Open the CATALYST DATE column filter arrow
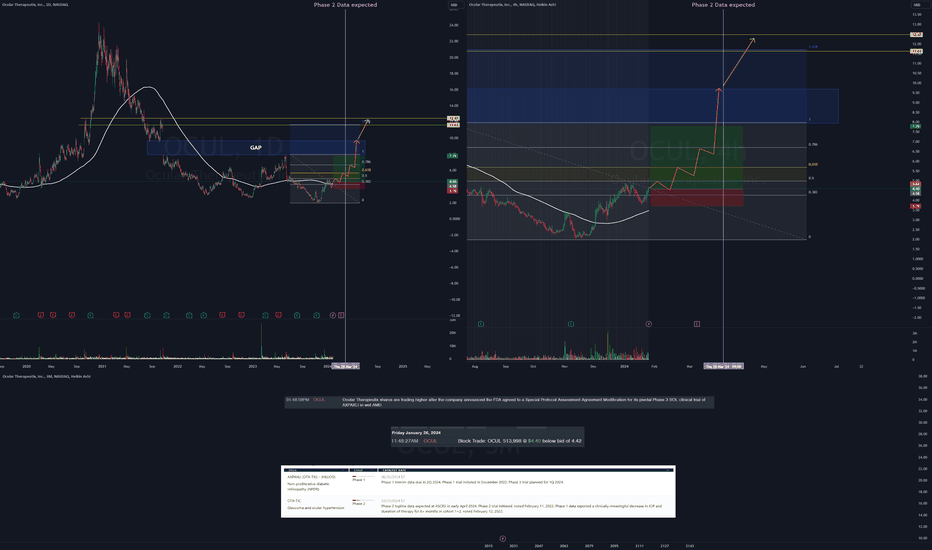Image resolution: width=932 pixels, height=550 pixels. tap(668, 470)
